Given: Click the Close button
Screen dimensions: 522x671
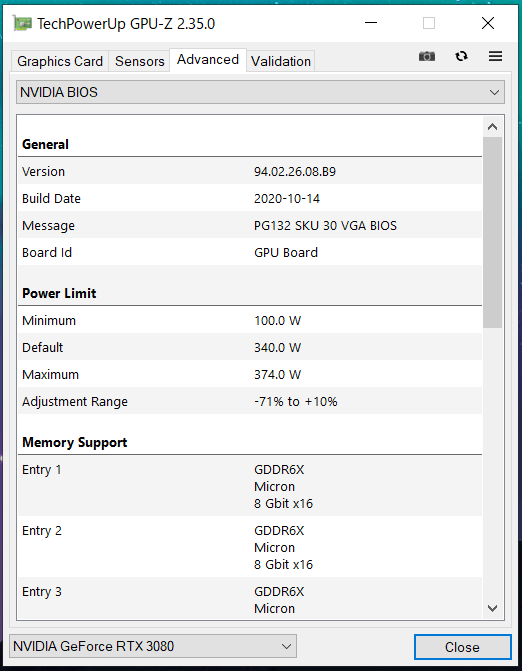Looking at the screenshot, I should (x=463, y=647).
